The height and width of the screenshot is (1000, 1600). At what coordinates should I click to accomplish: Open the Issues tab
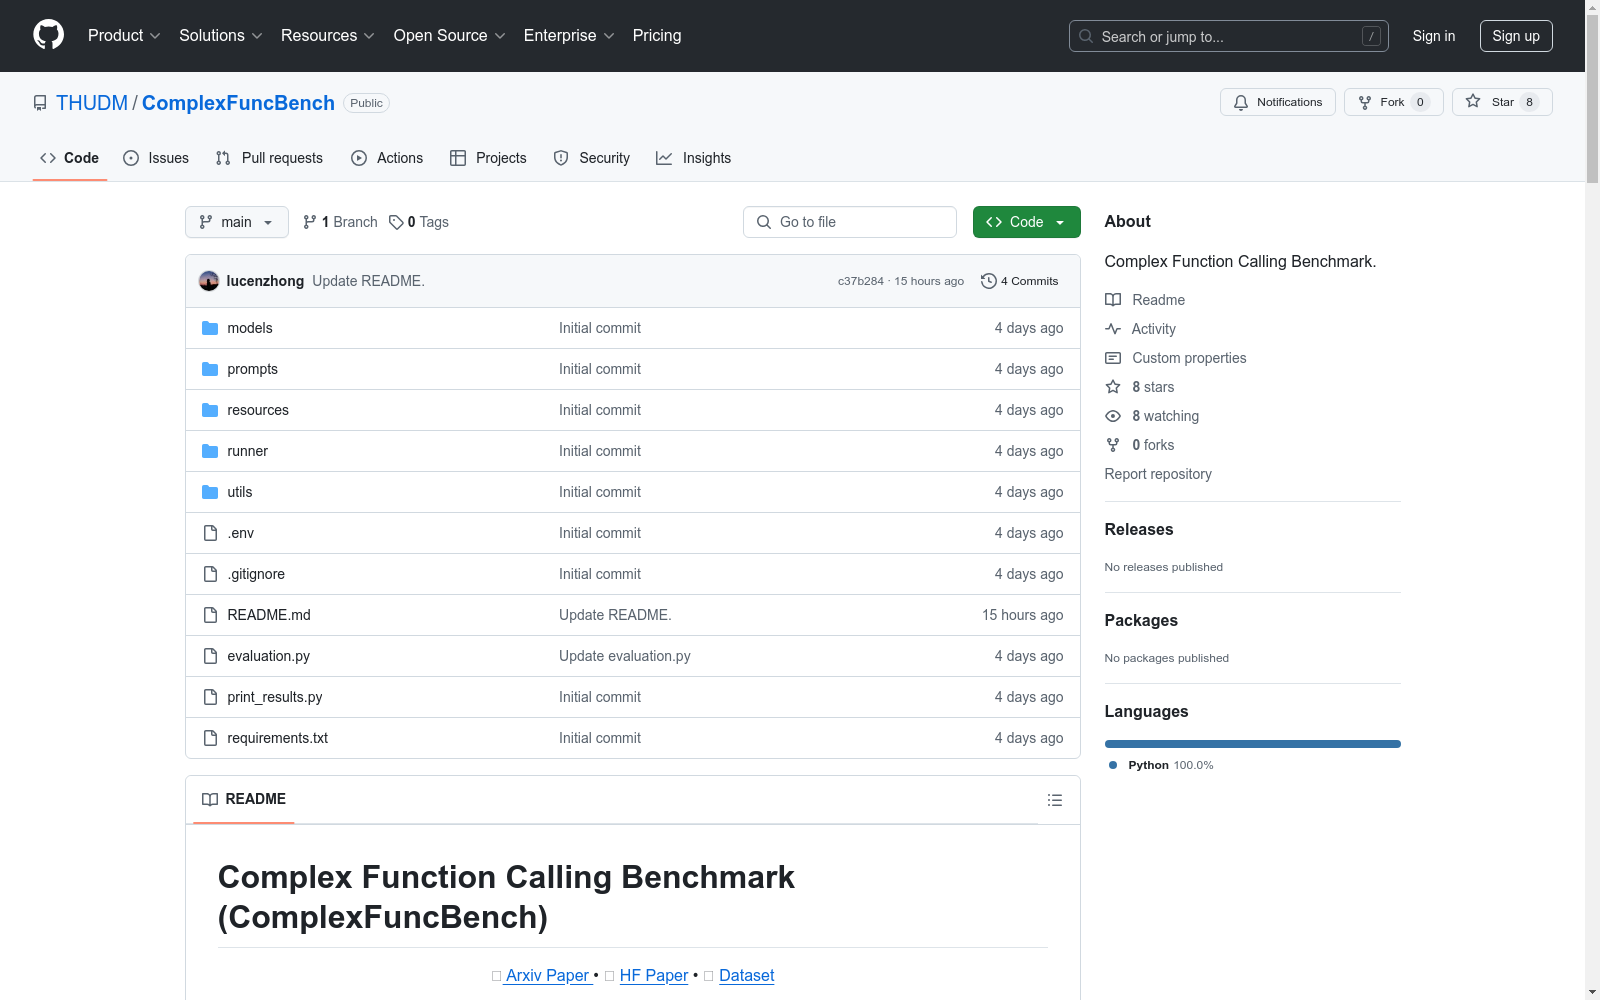(156, 158)
